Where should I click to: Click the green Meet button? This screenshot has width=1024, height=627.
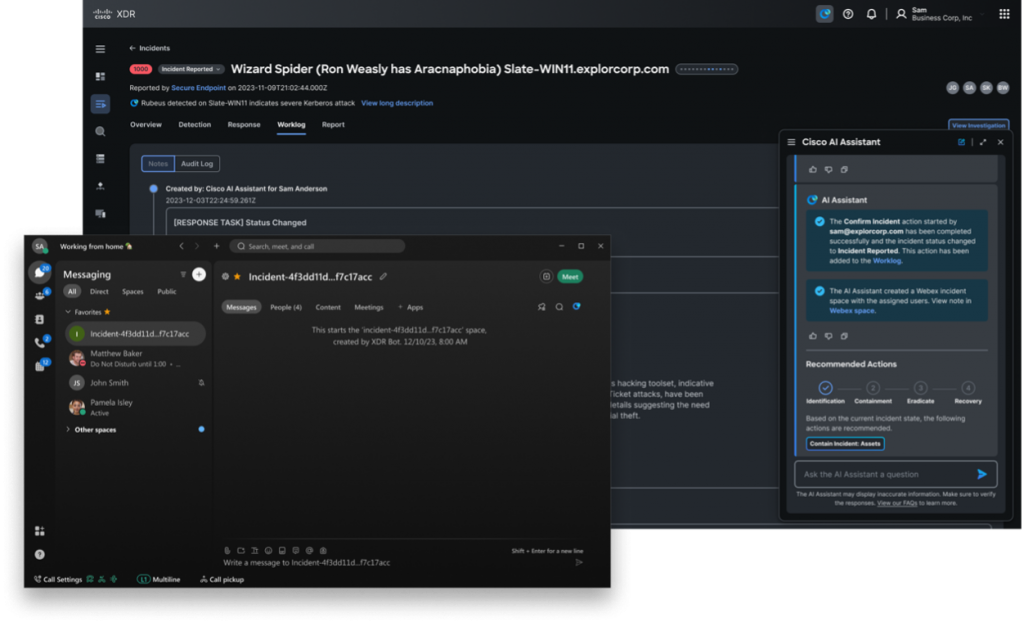click(x=570, y=277)
